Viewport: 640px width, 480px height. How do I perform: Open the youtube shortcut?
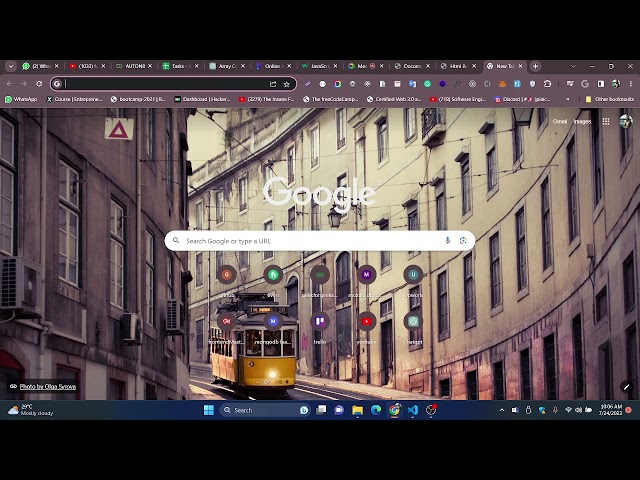(x=367, y=328)
